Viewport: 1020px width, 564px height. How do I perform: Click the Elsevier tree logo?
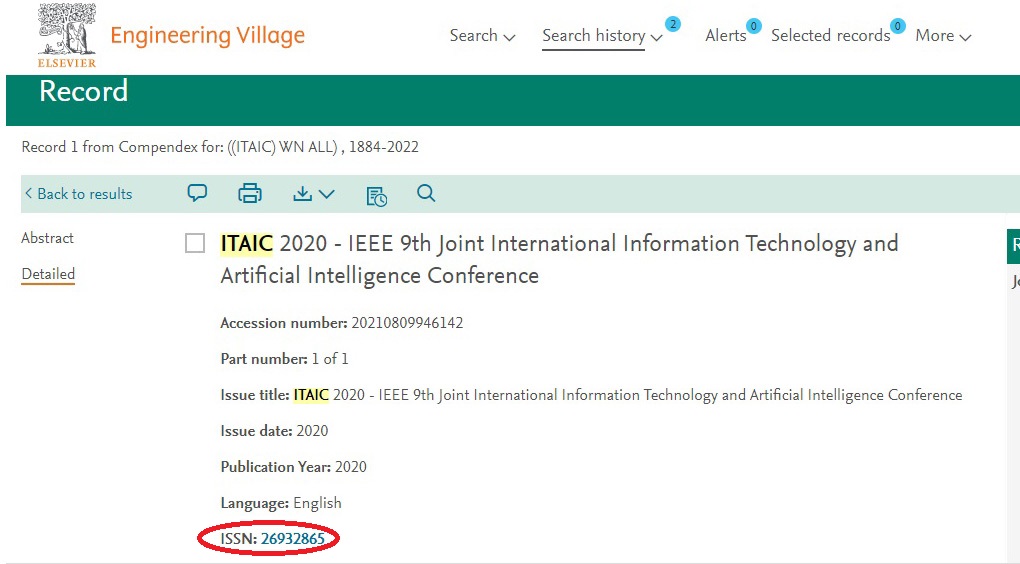point(66,36)
